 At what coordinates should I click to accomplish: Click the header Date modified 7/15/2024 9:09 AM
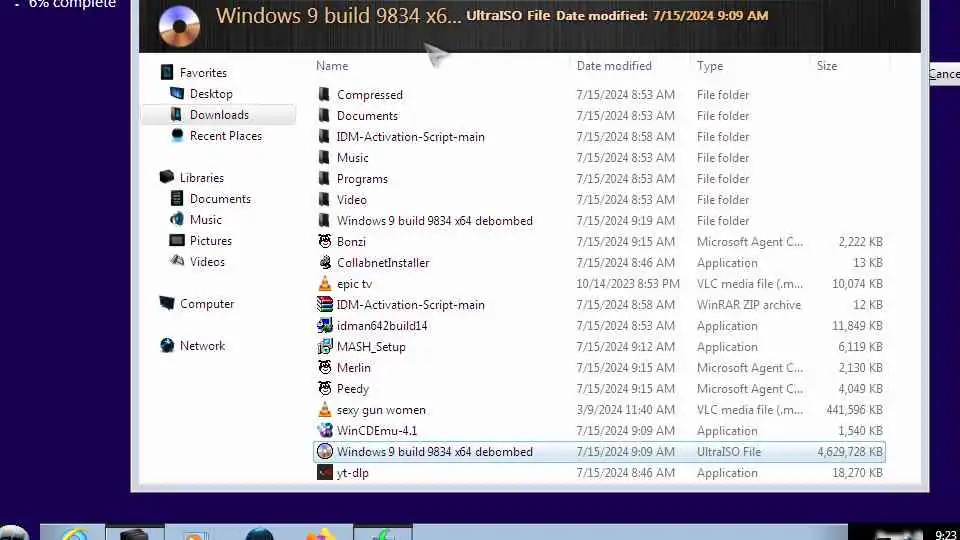(662, 16)
